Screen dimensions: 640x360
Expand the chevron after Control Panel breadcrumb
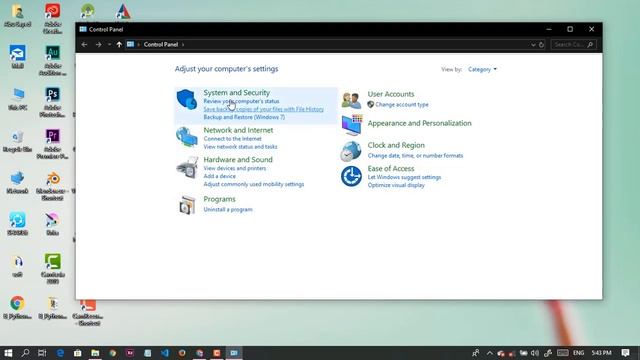(183, 44)
